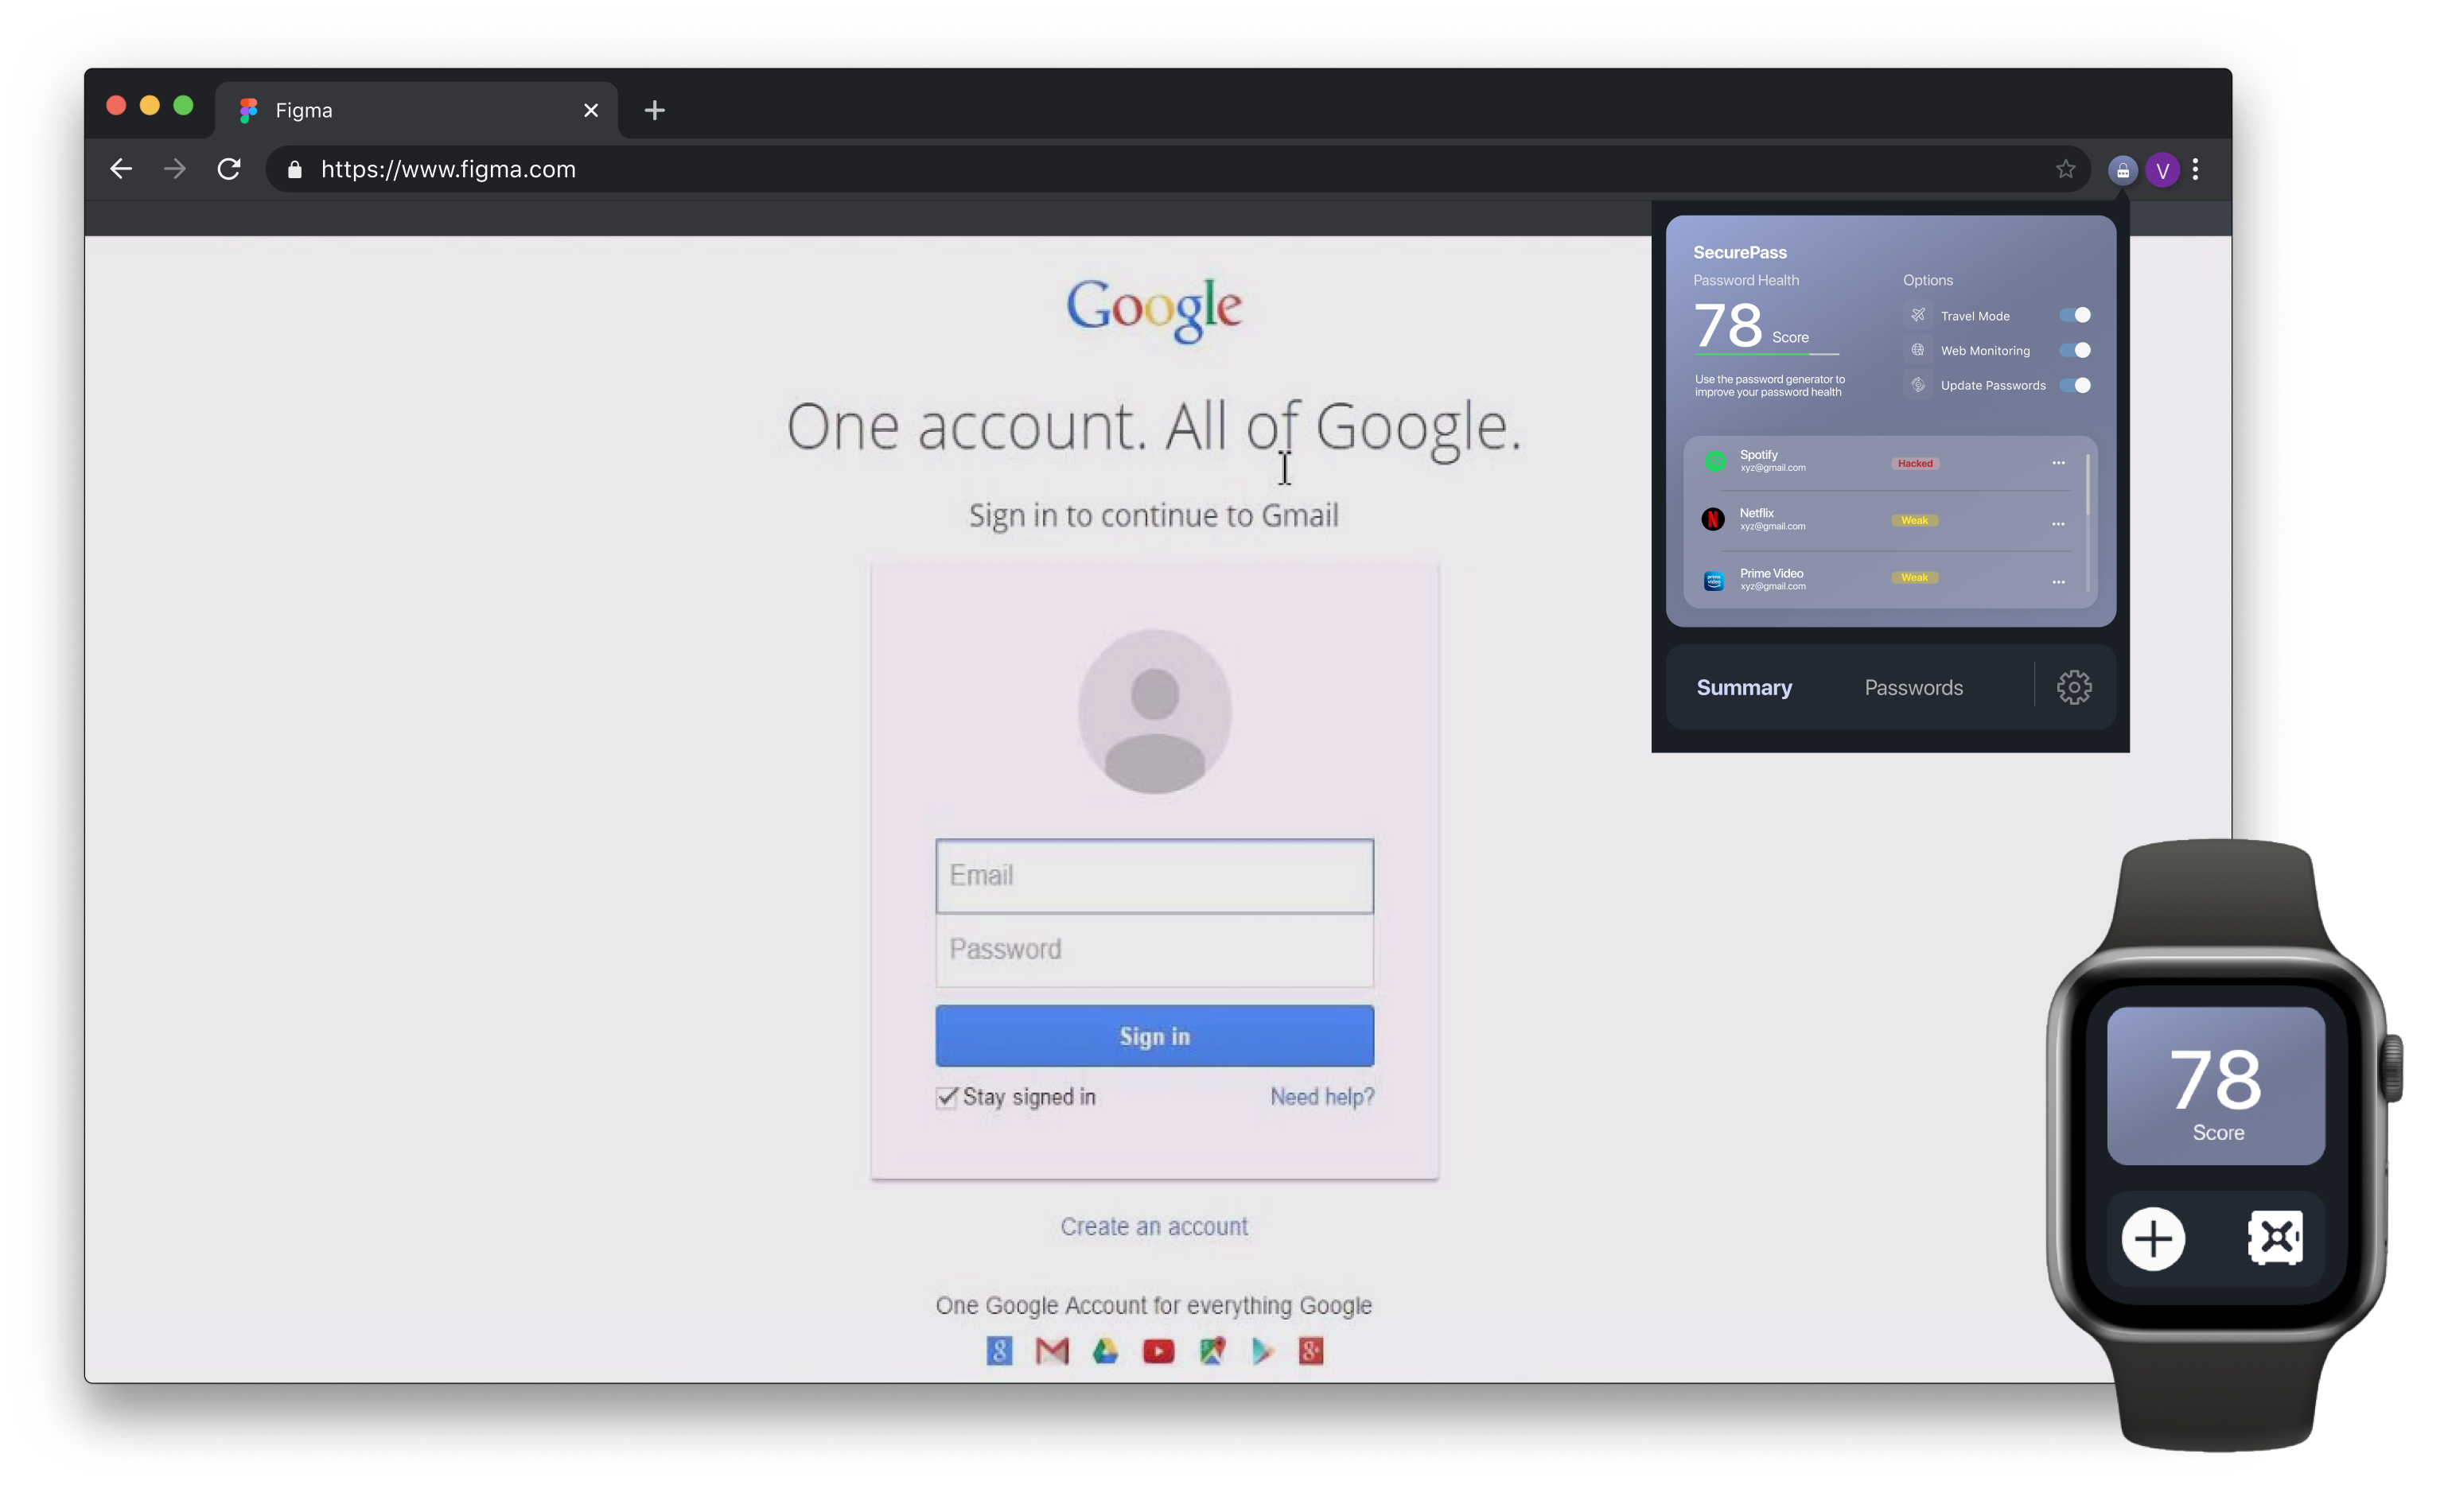Open the Need help? link
The image size is (2444, 1512).
point(1322,1097)
